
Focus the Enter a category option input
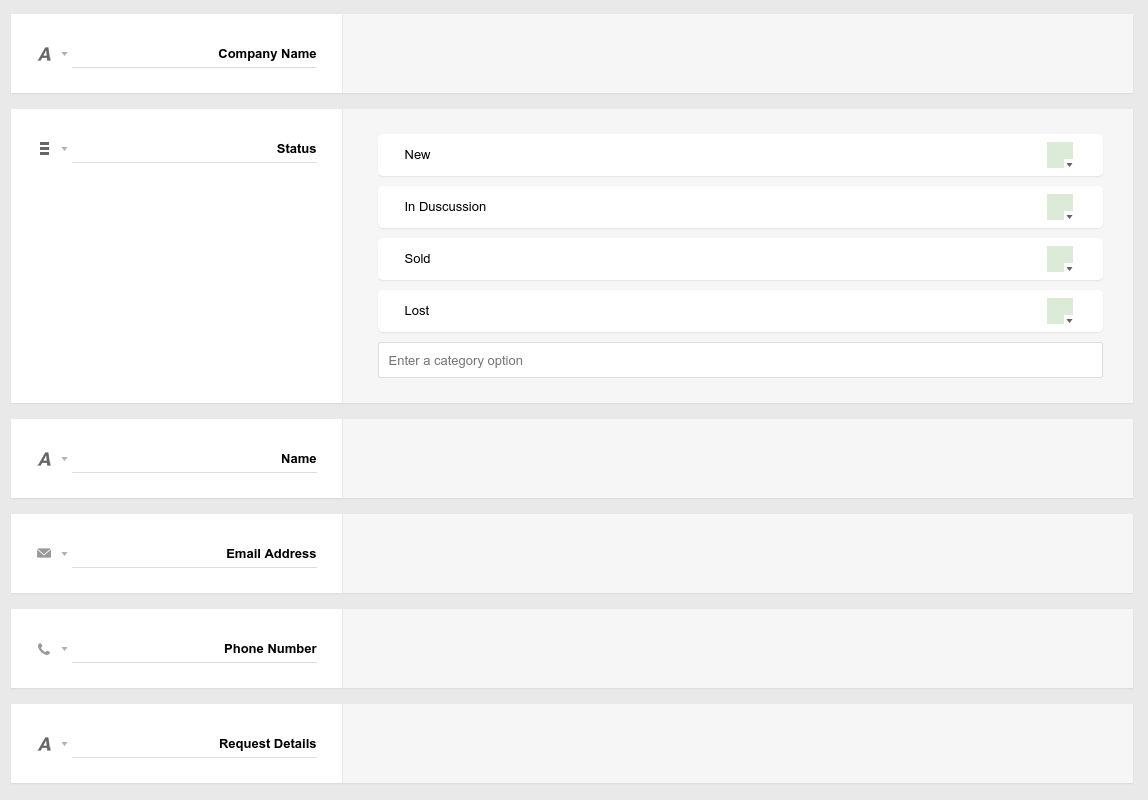coord(740,360)
